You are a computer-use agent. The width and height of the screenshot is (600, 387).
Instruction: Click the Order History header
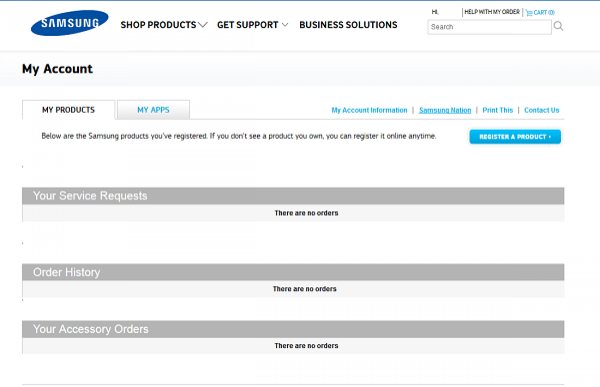point(293,272)
